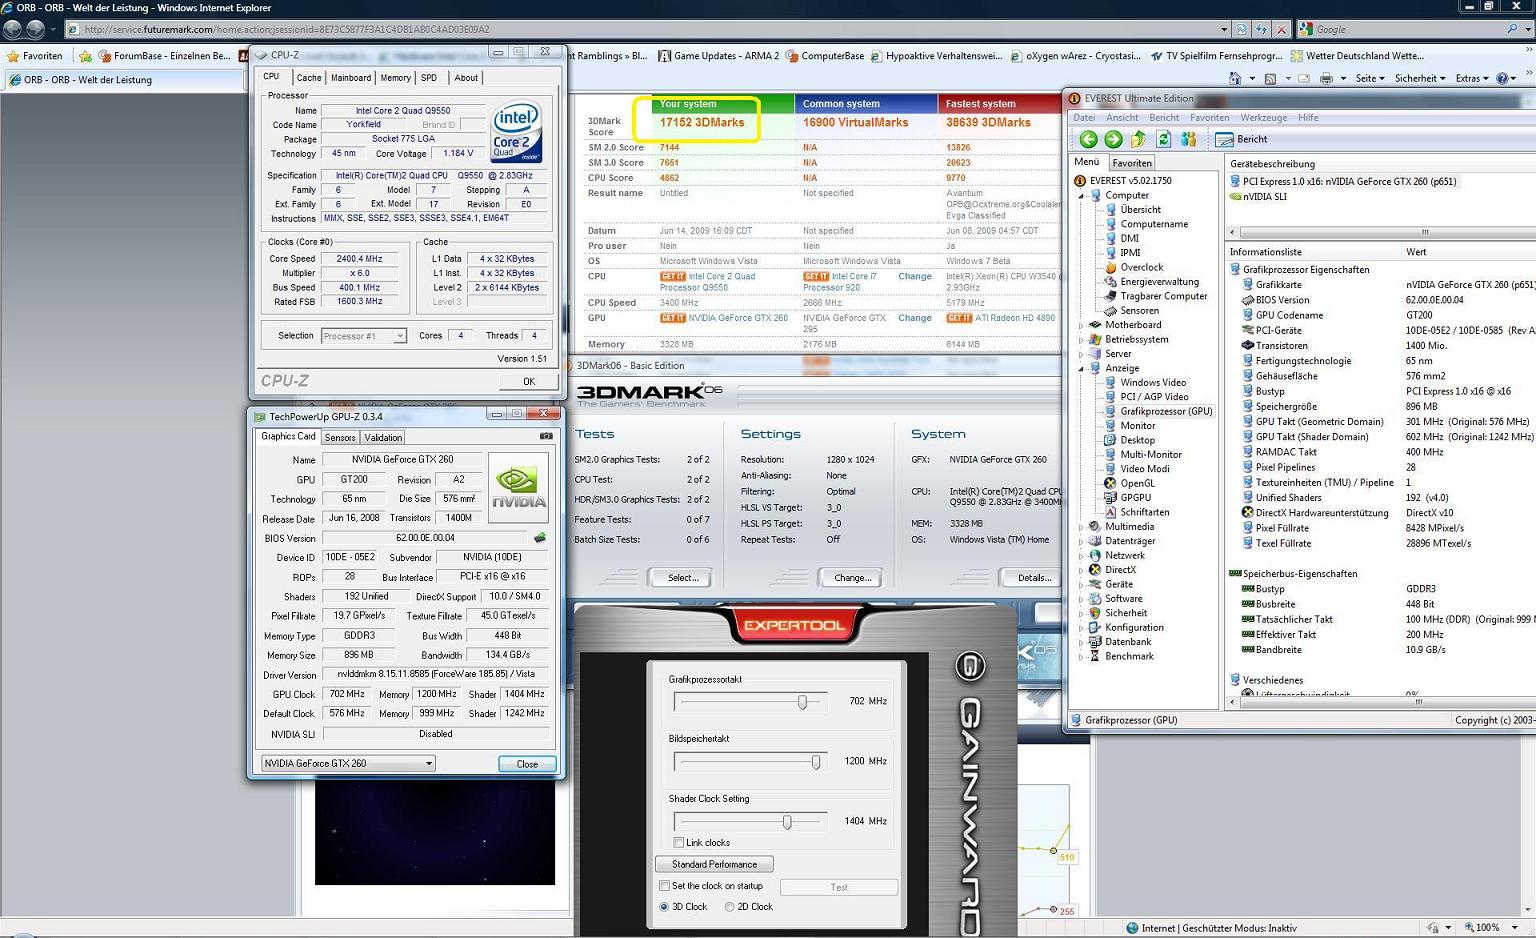Expand the Server node in the EVEREST tree

coord(1081,354)
